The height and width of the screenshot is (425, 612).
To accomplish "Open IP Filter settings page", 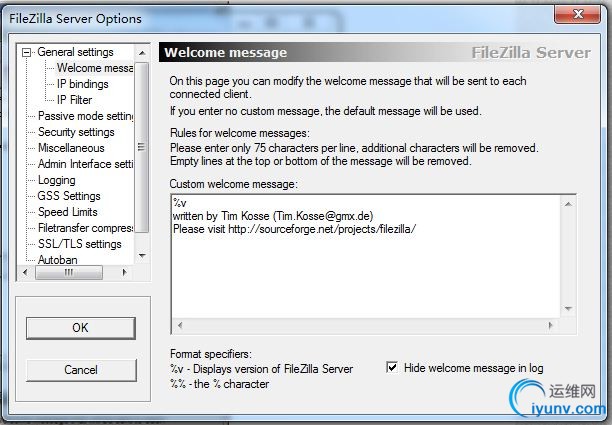I will tap(74, 100).
